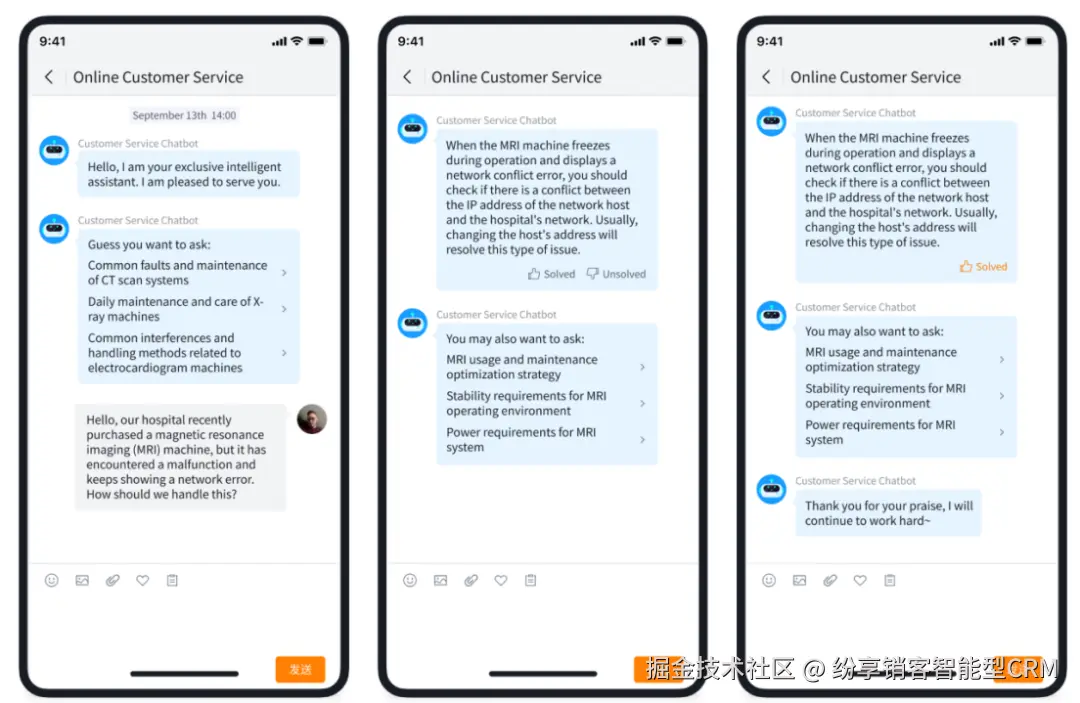
Task: Toggle the orange Solved thumbs-up in the right phone
Action: (x=983, y=266)
